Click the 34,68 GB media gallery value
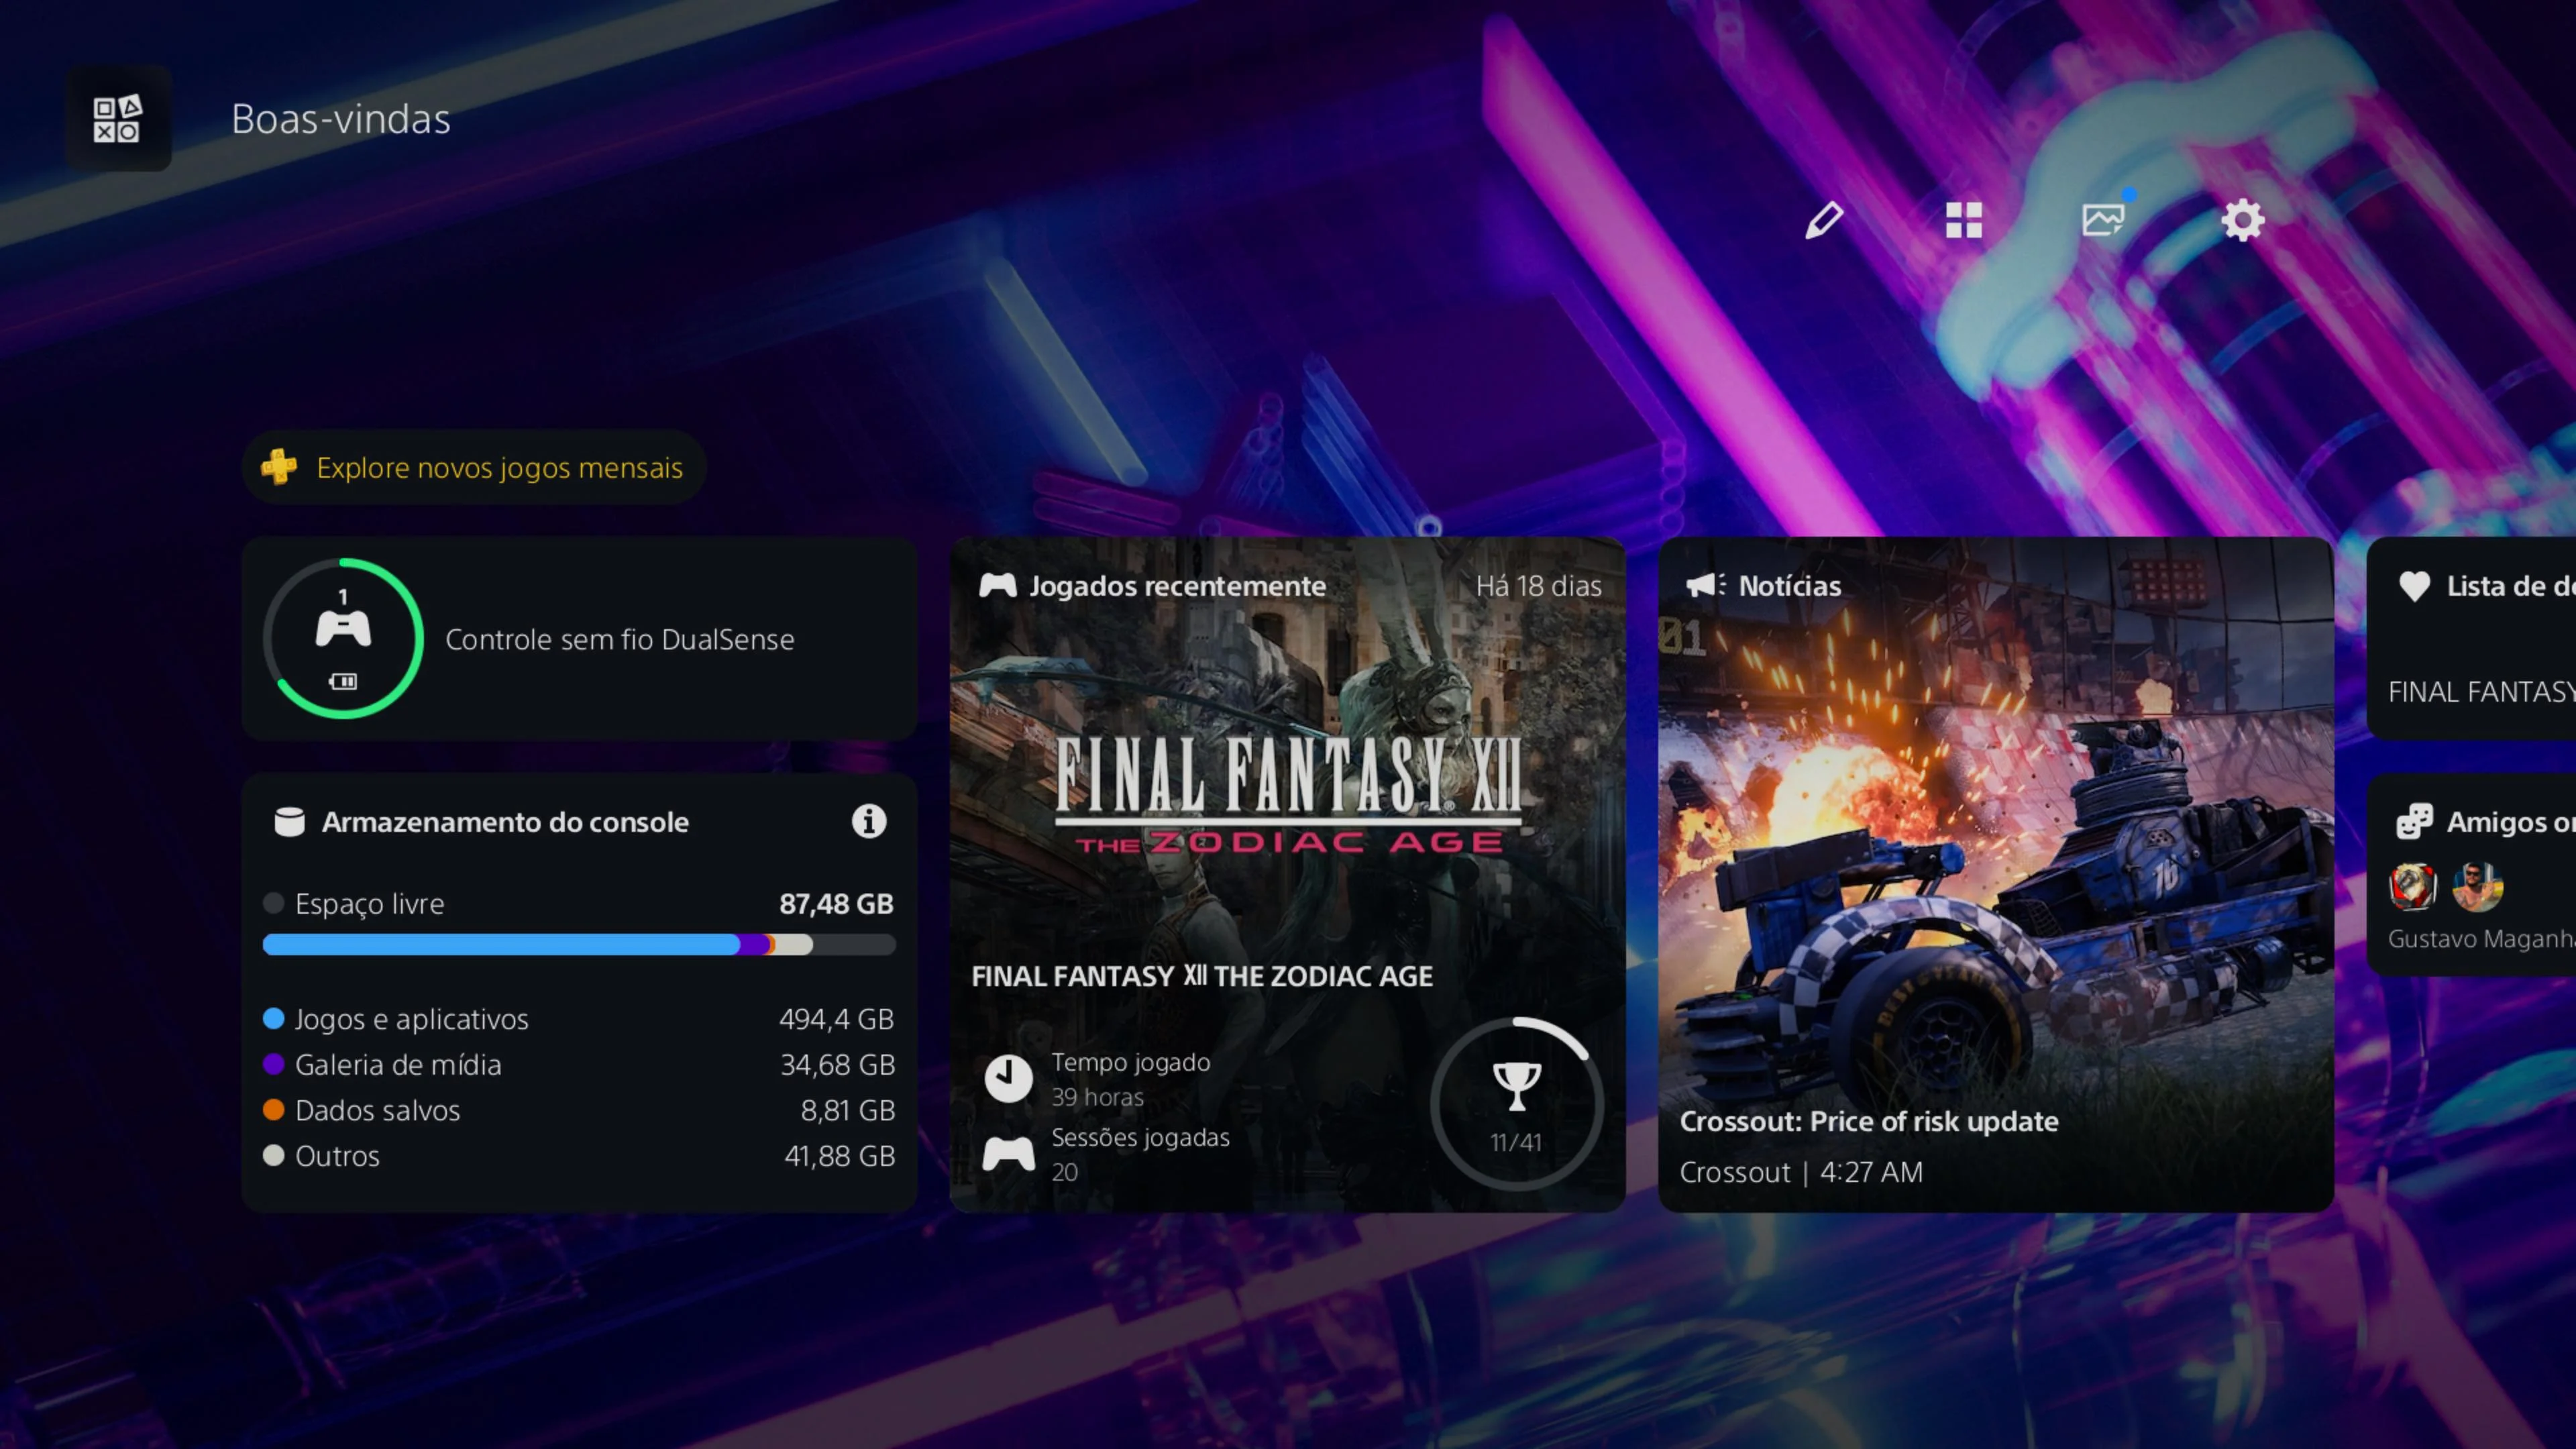The height and width of the screenshot is (1449, 2576). [838, 1065]
